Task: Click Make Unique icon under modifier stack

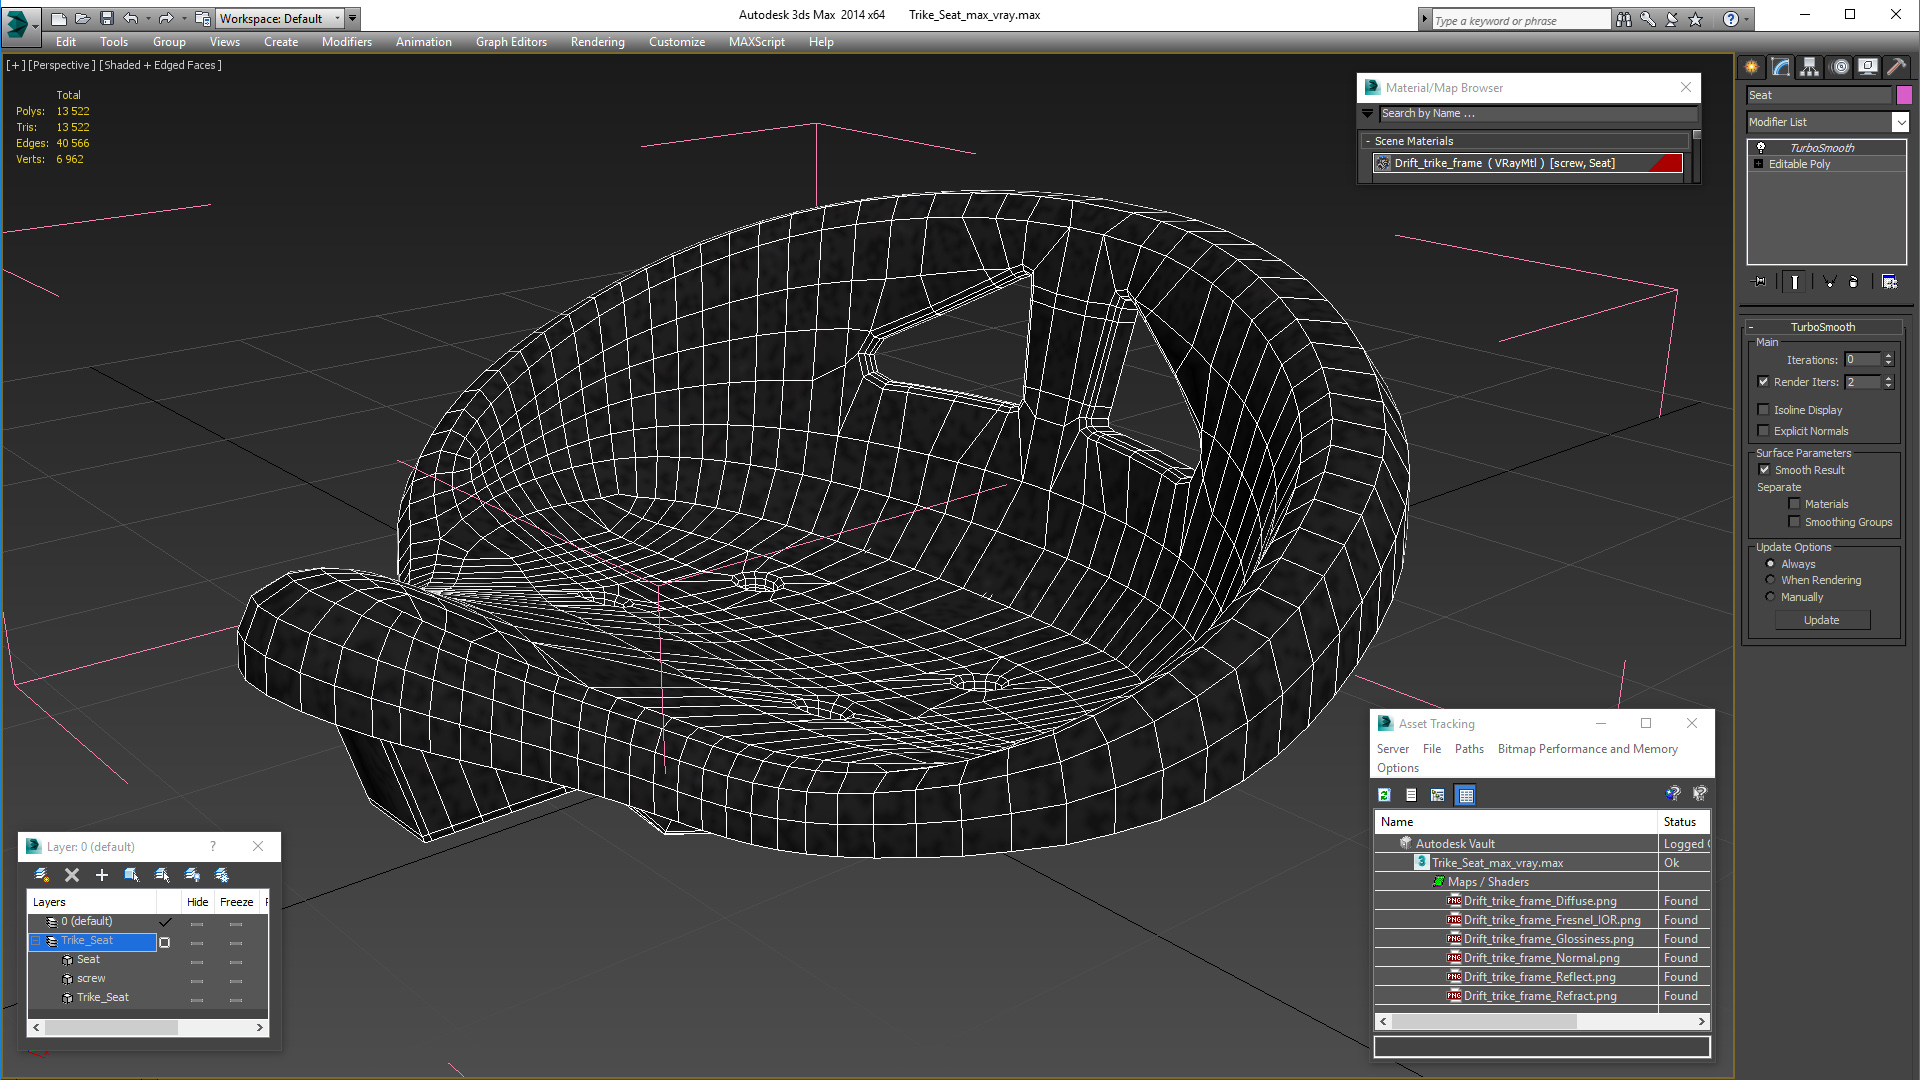Action: click(x=1829, y=282)
